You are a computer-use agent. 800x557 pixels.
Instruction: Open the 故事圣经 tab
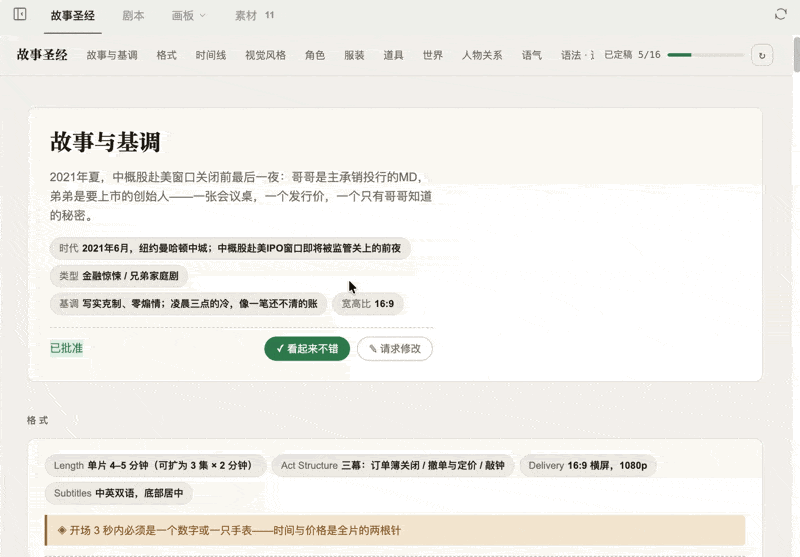72,16
